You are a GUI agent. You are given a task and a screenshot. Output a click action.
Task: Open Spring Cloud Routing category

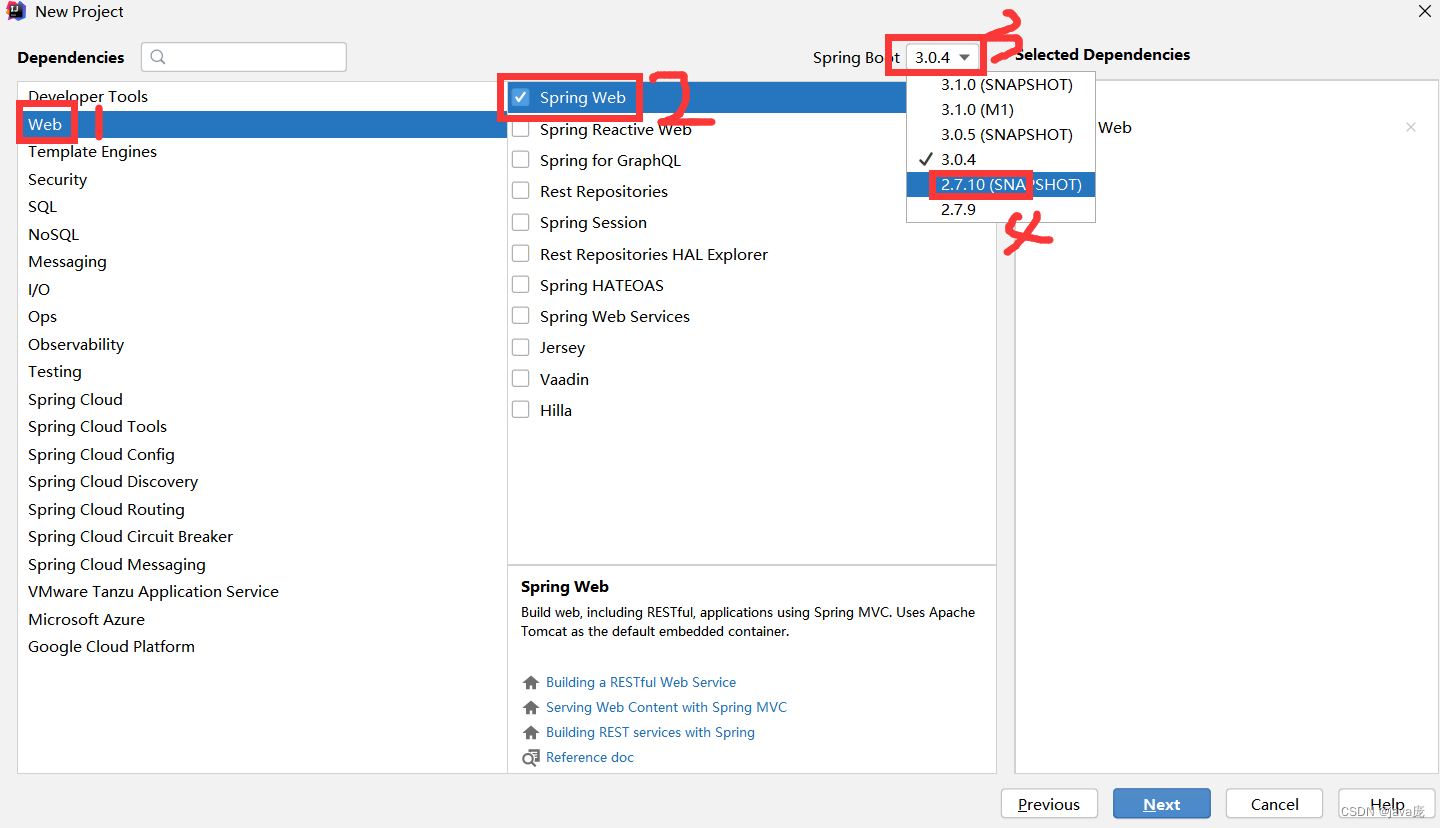(262, 509)
